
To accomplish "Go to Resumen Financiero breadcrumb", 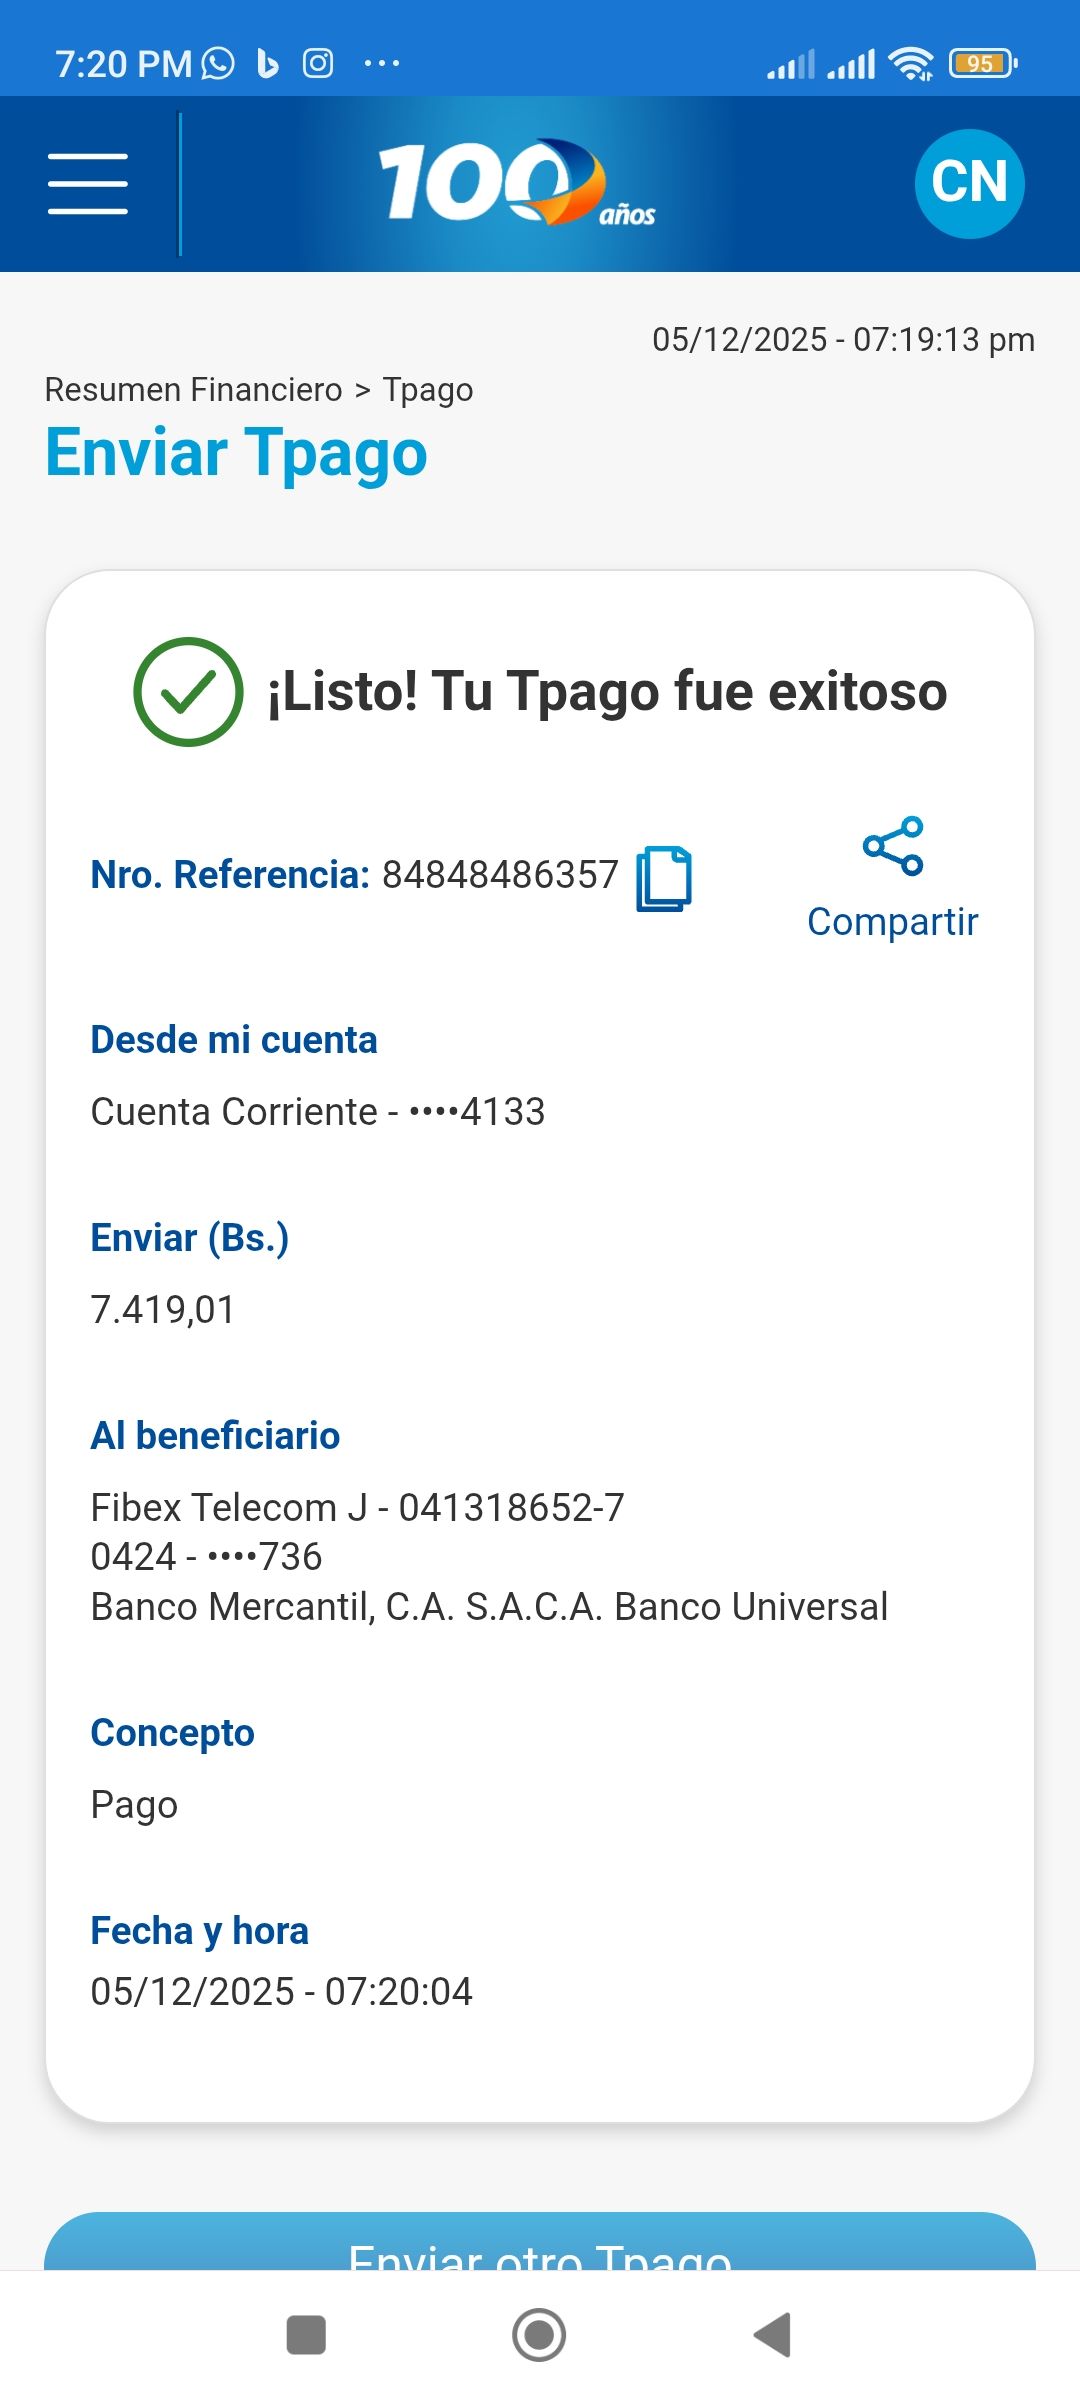I will tap(193, 390).
